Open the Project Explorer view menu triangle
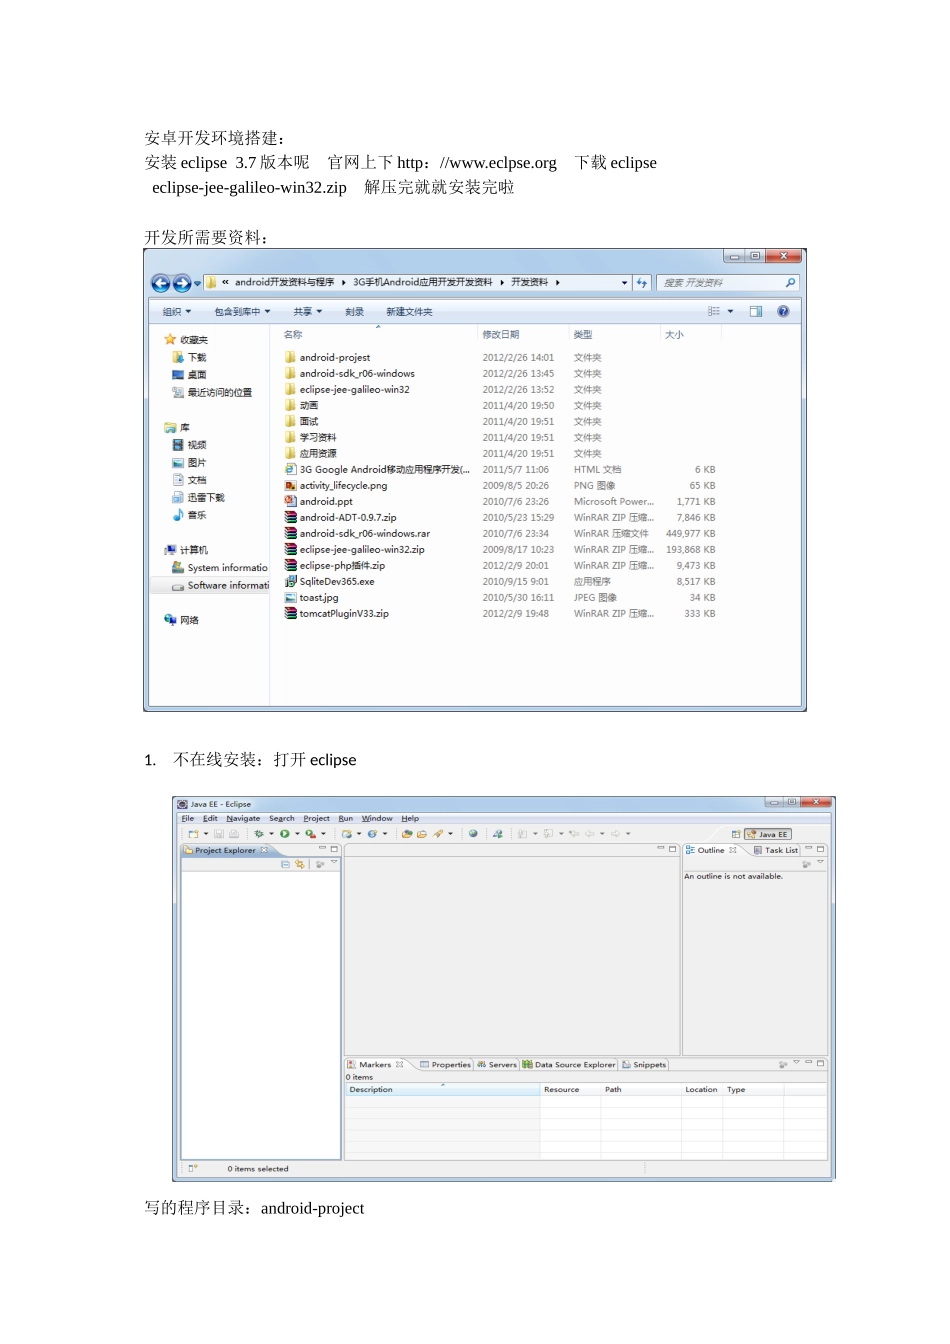The height and width of the screenshot is (1344, 950). [334, 863]
